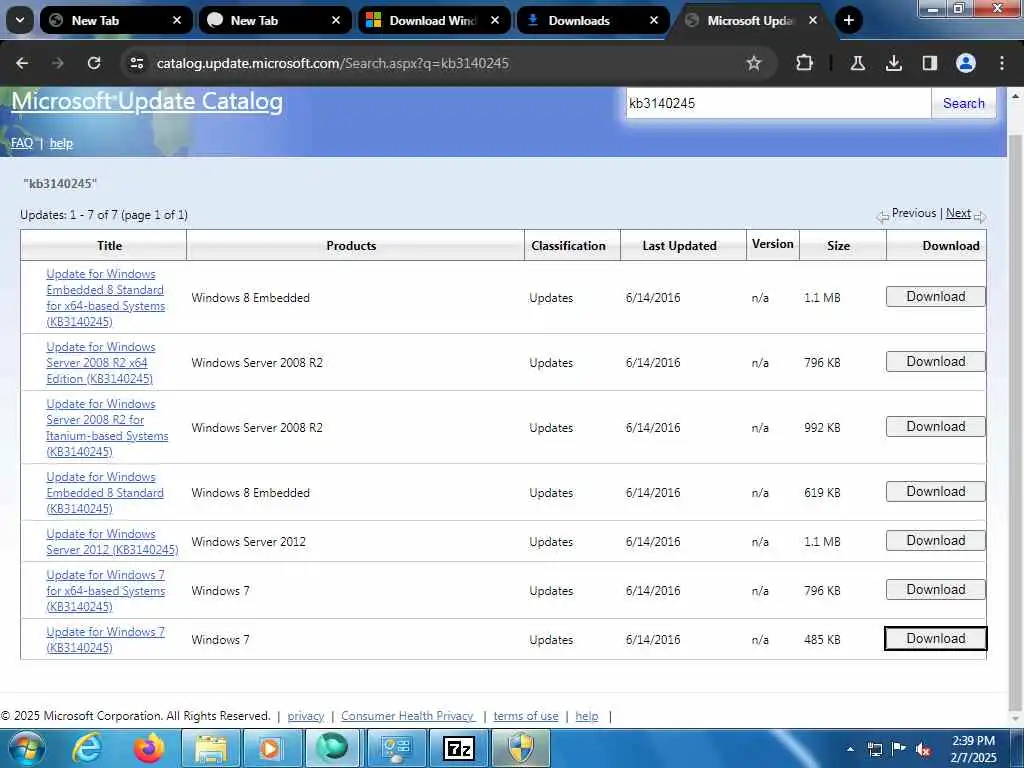Open Chrome Labs flask icon
The image size is (1024, 768).
click(857, 63)
